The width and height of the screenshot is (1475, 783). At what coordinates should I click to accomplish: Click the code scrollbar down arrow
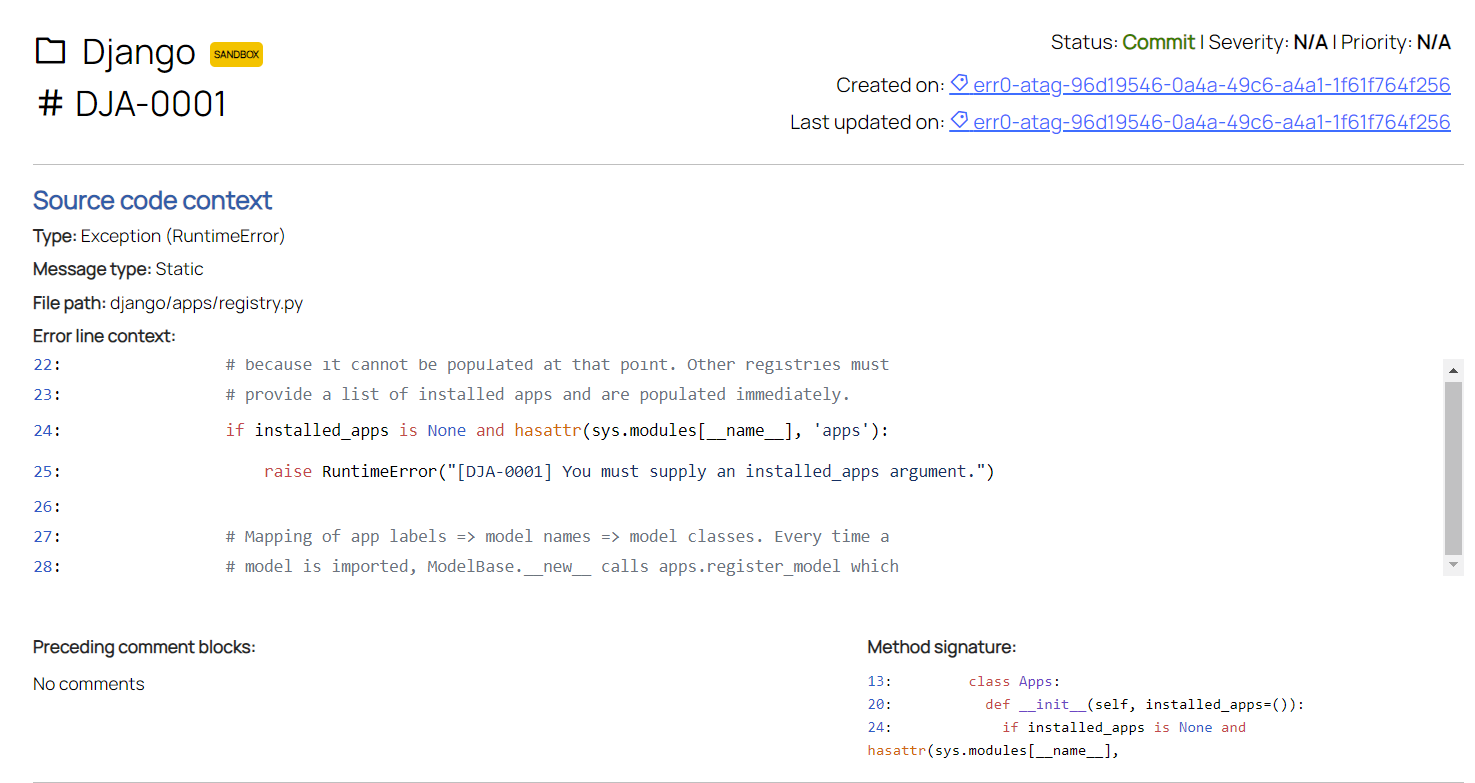(1454, 565)
